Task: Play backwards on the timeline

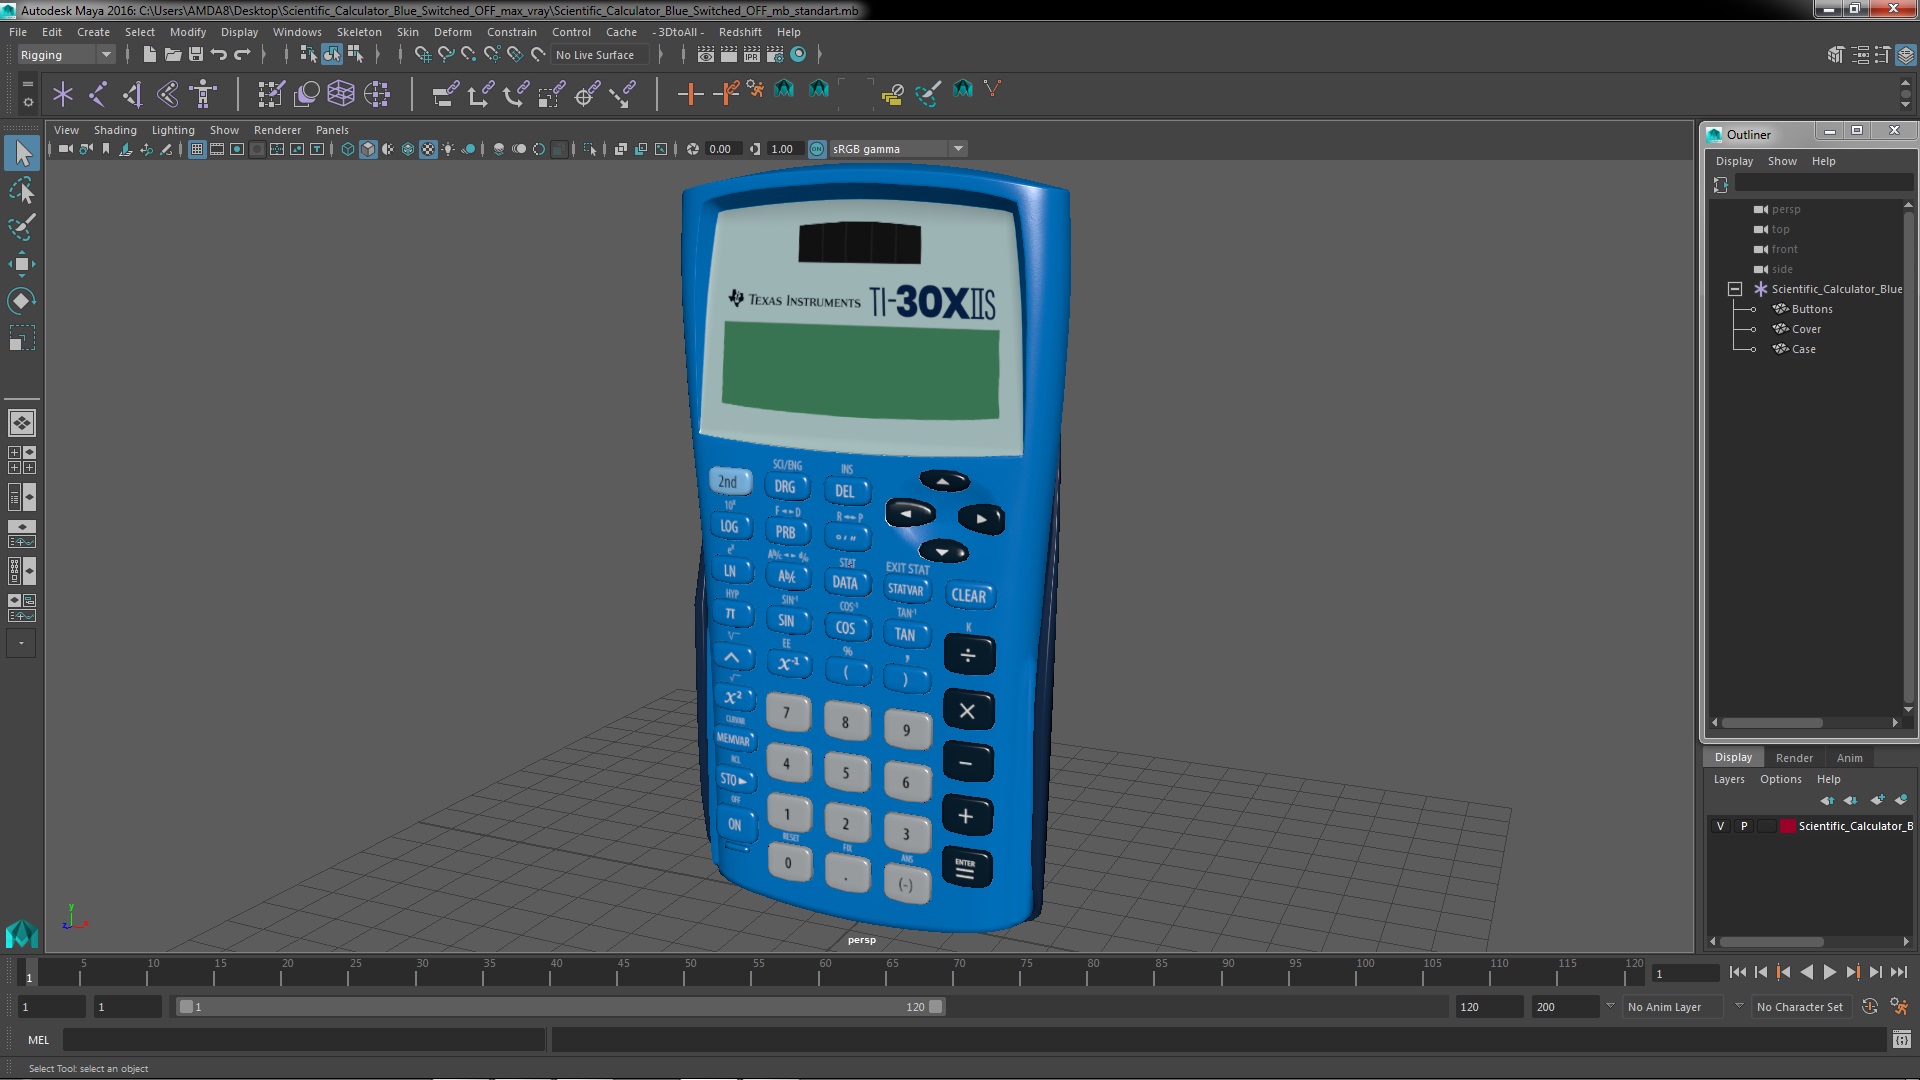Action: click(x=1806, y=972)
